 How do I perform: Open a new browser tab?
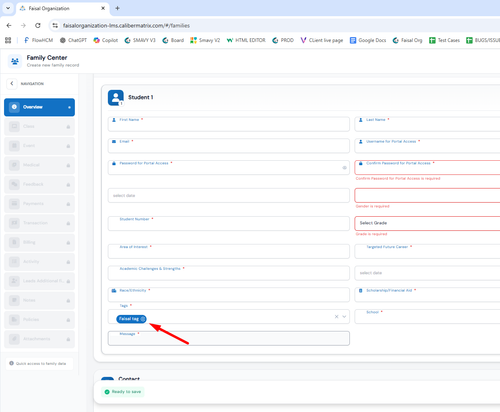click(117, 8)
